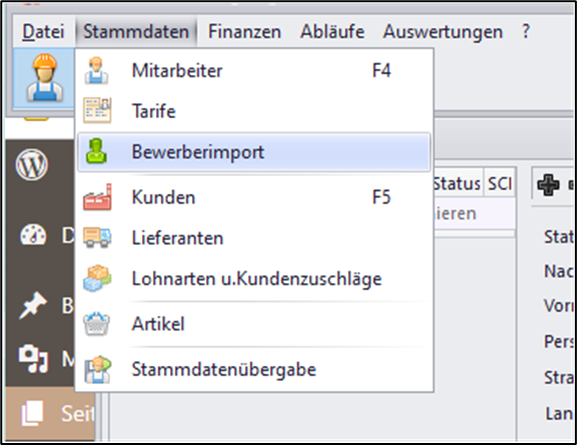Click the Artikel shopping basket icon
This screenshot has width=577, height=445.
point(96,324)
